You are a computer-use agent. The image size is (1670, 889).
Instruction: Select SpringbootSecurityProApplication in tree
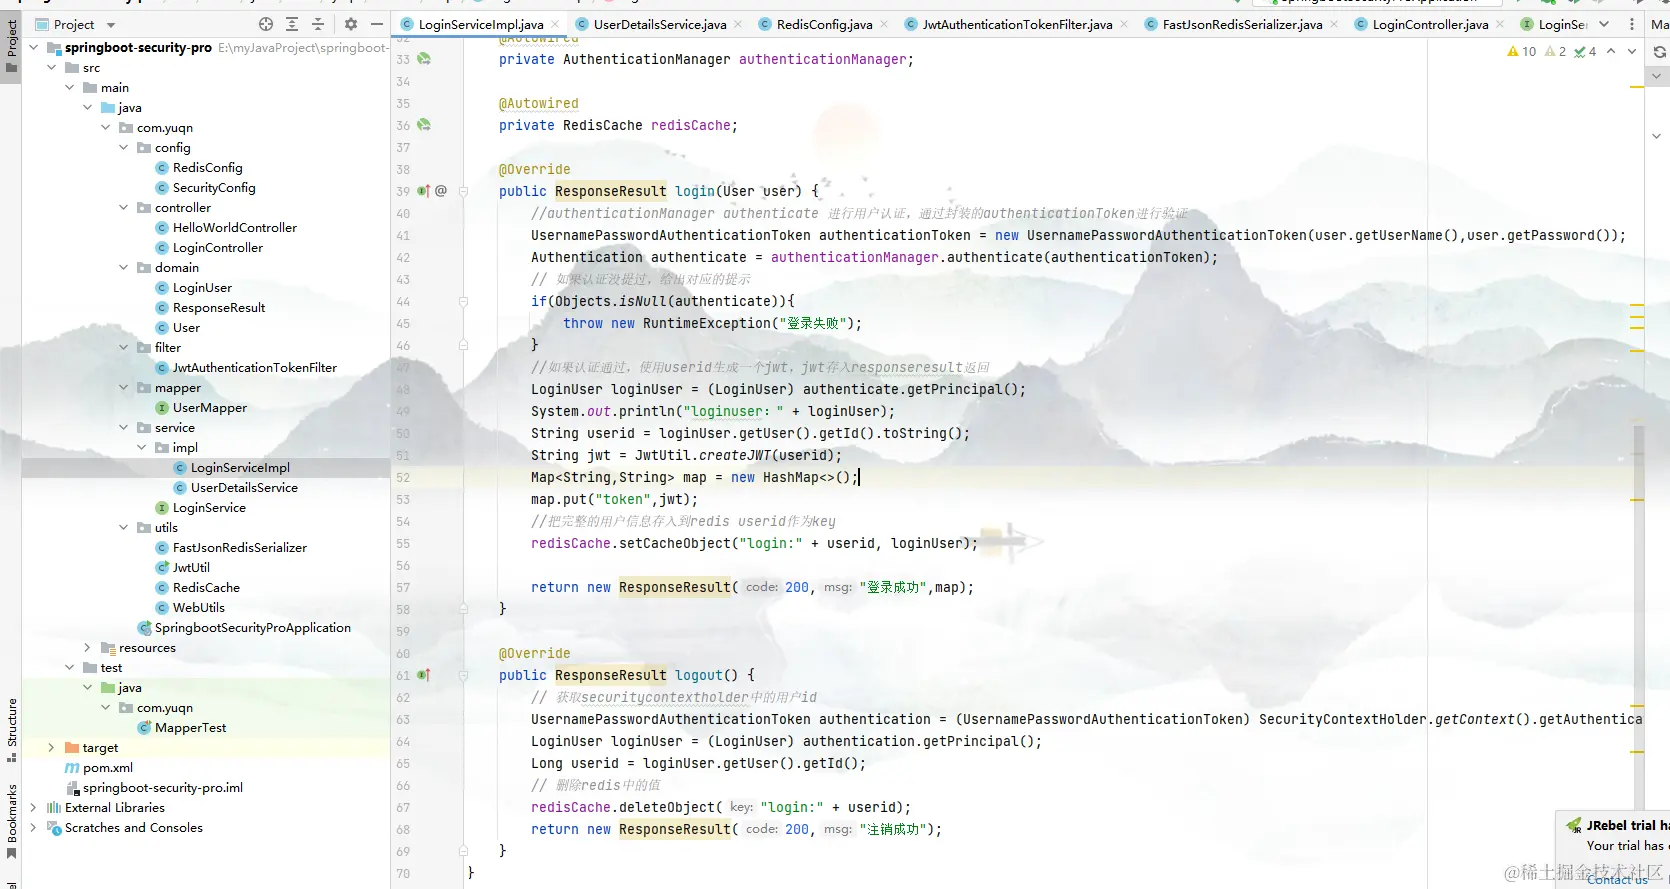coord(253,627)
